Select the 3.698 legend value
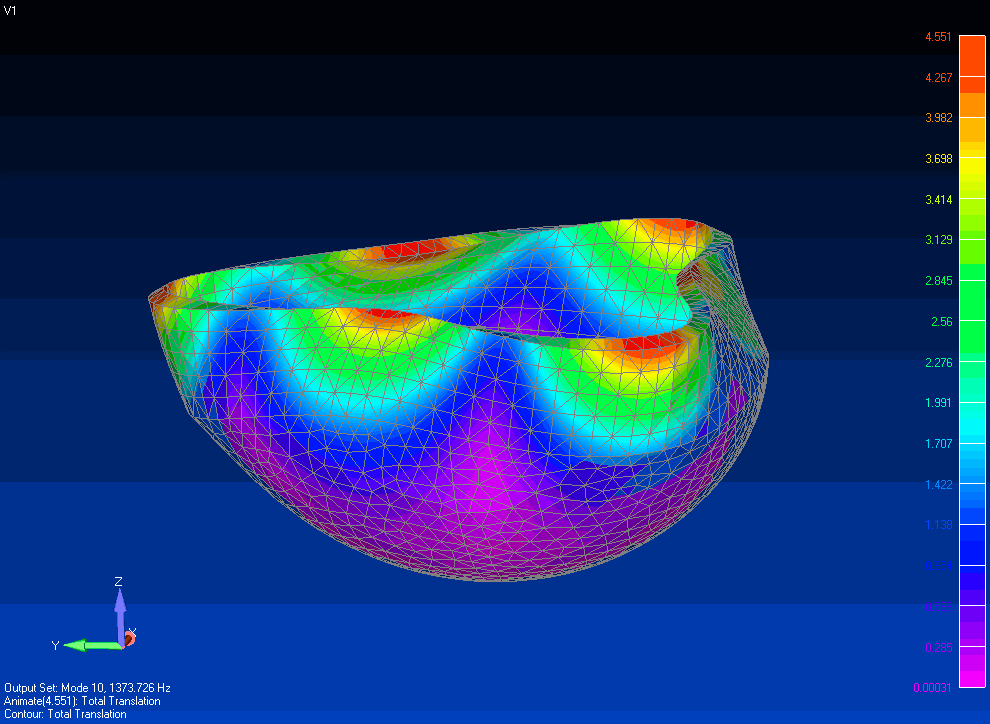Viewport: 990px width, 724px height. 938,159
